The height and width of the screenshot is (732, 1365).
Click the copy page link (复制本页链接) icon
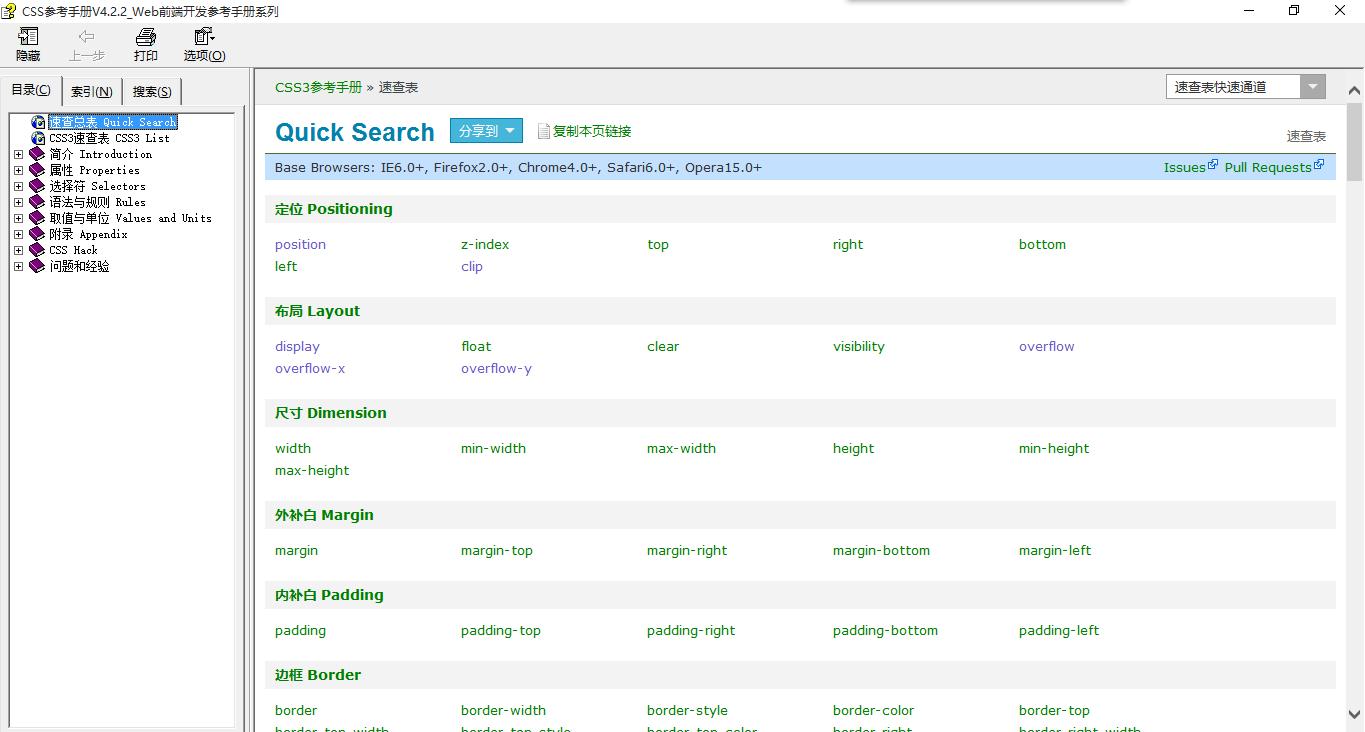544,131
